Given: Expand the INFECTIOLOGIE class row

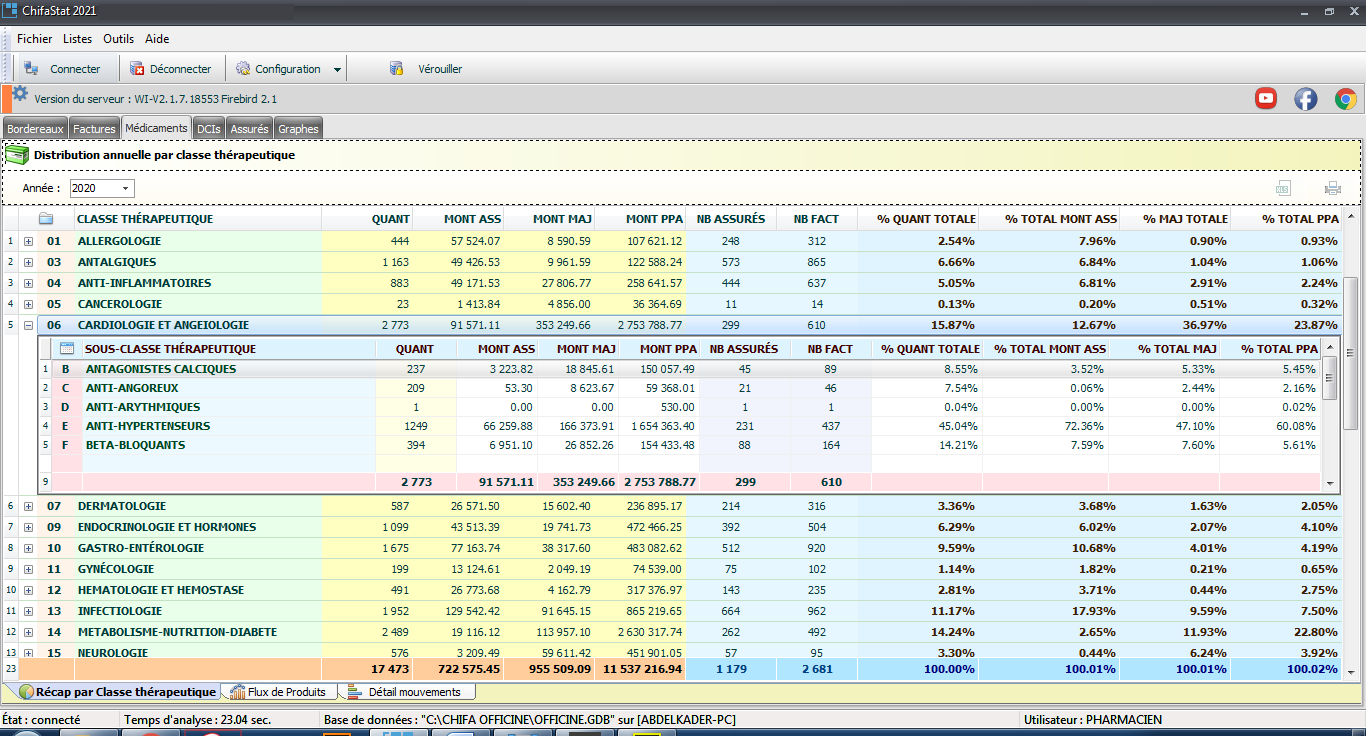Looking at the screenshot, I should tap(28, 611).
